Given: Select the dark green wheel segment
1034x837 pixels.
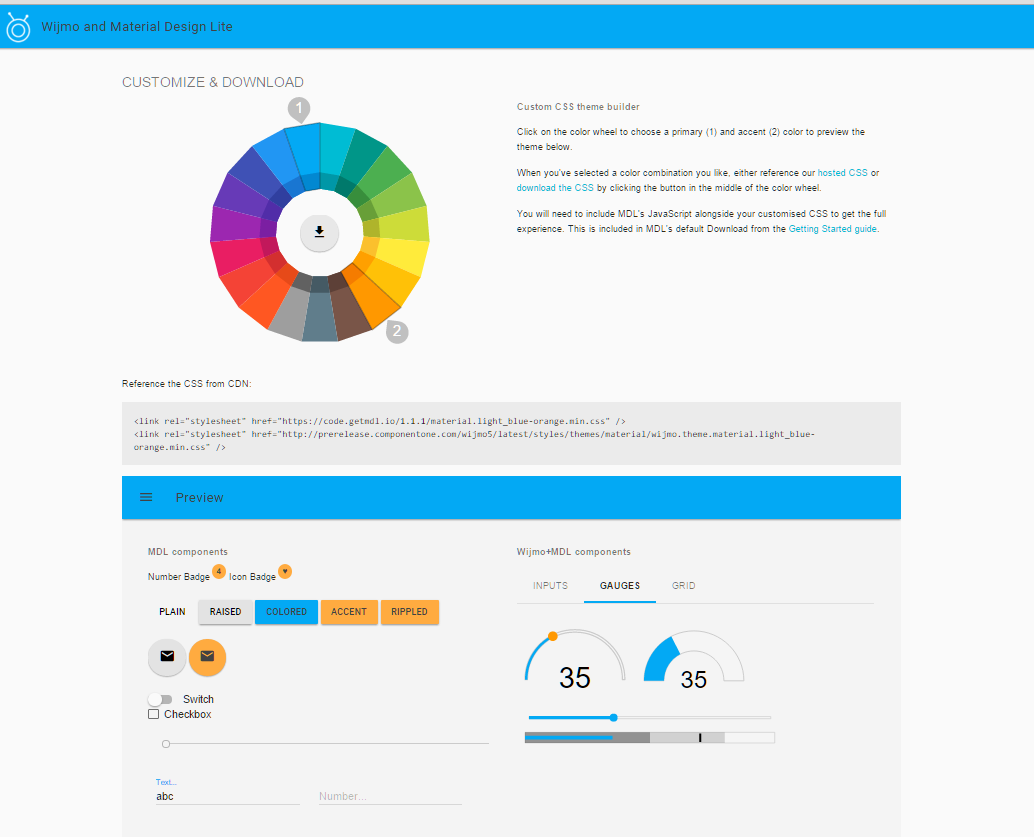Looking at the screenshot, I should pos(382,175).
